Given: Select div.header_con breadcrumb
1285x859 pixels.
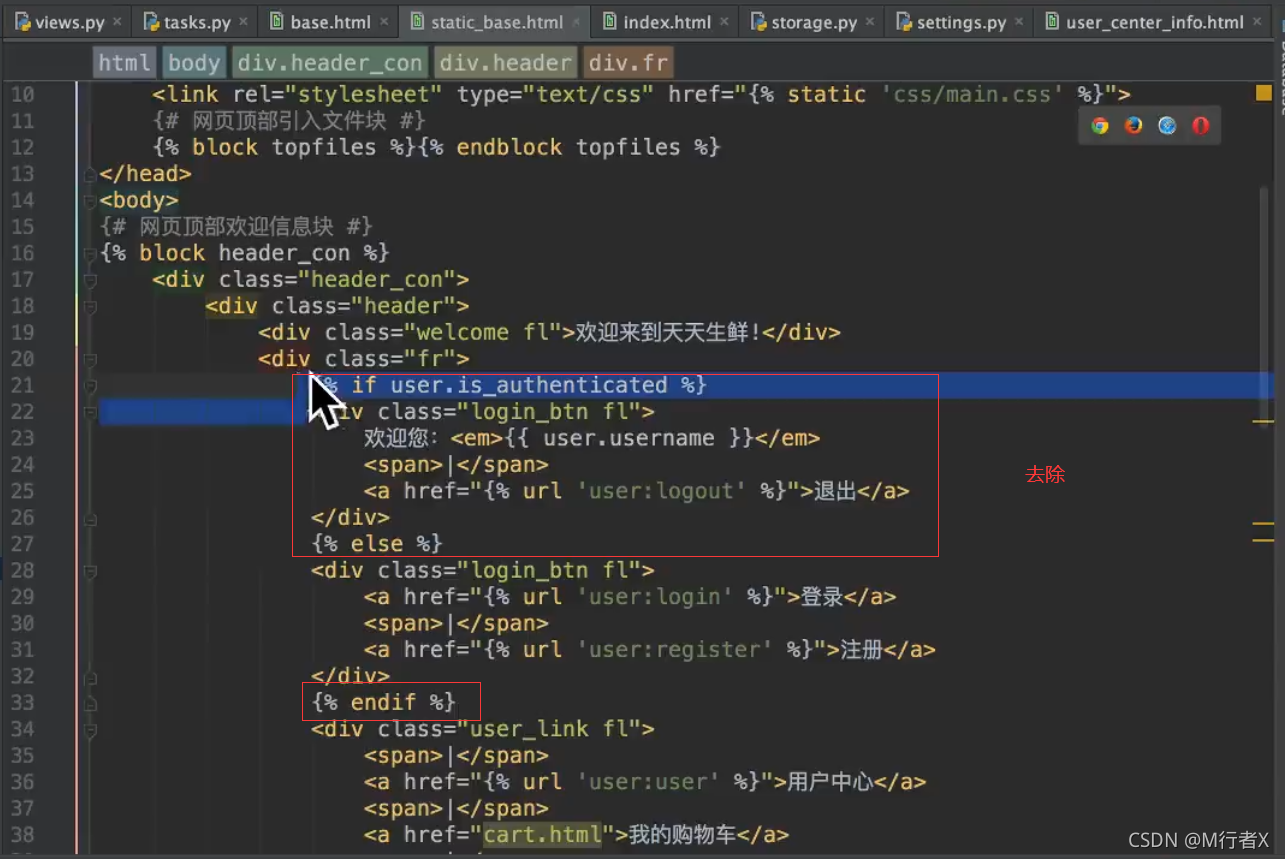Looking at the screenshot, I should click(x=330, y=63).
